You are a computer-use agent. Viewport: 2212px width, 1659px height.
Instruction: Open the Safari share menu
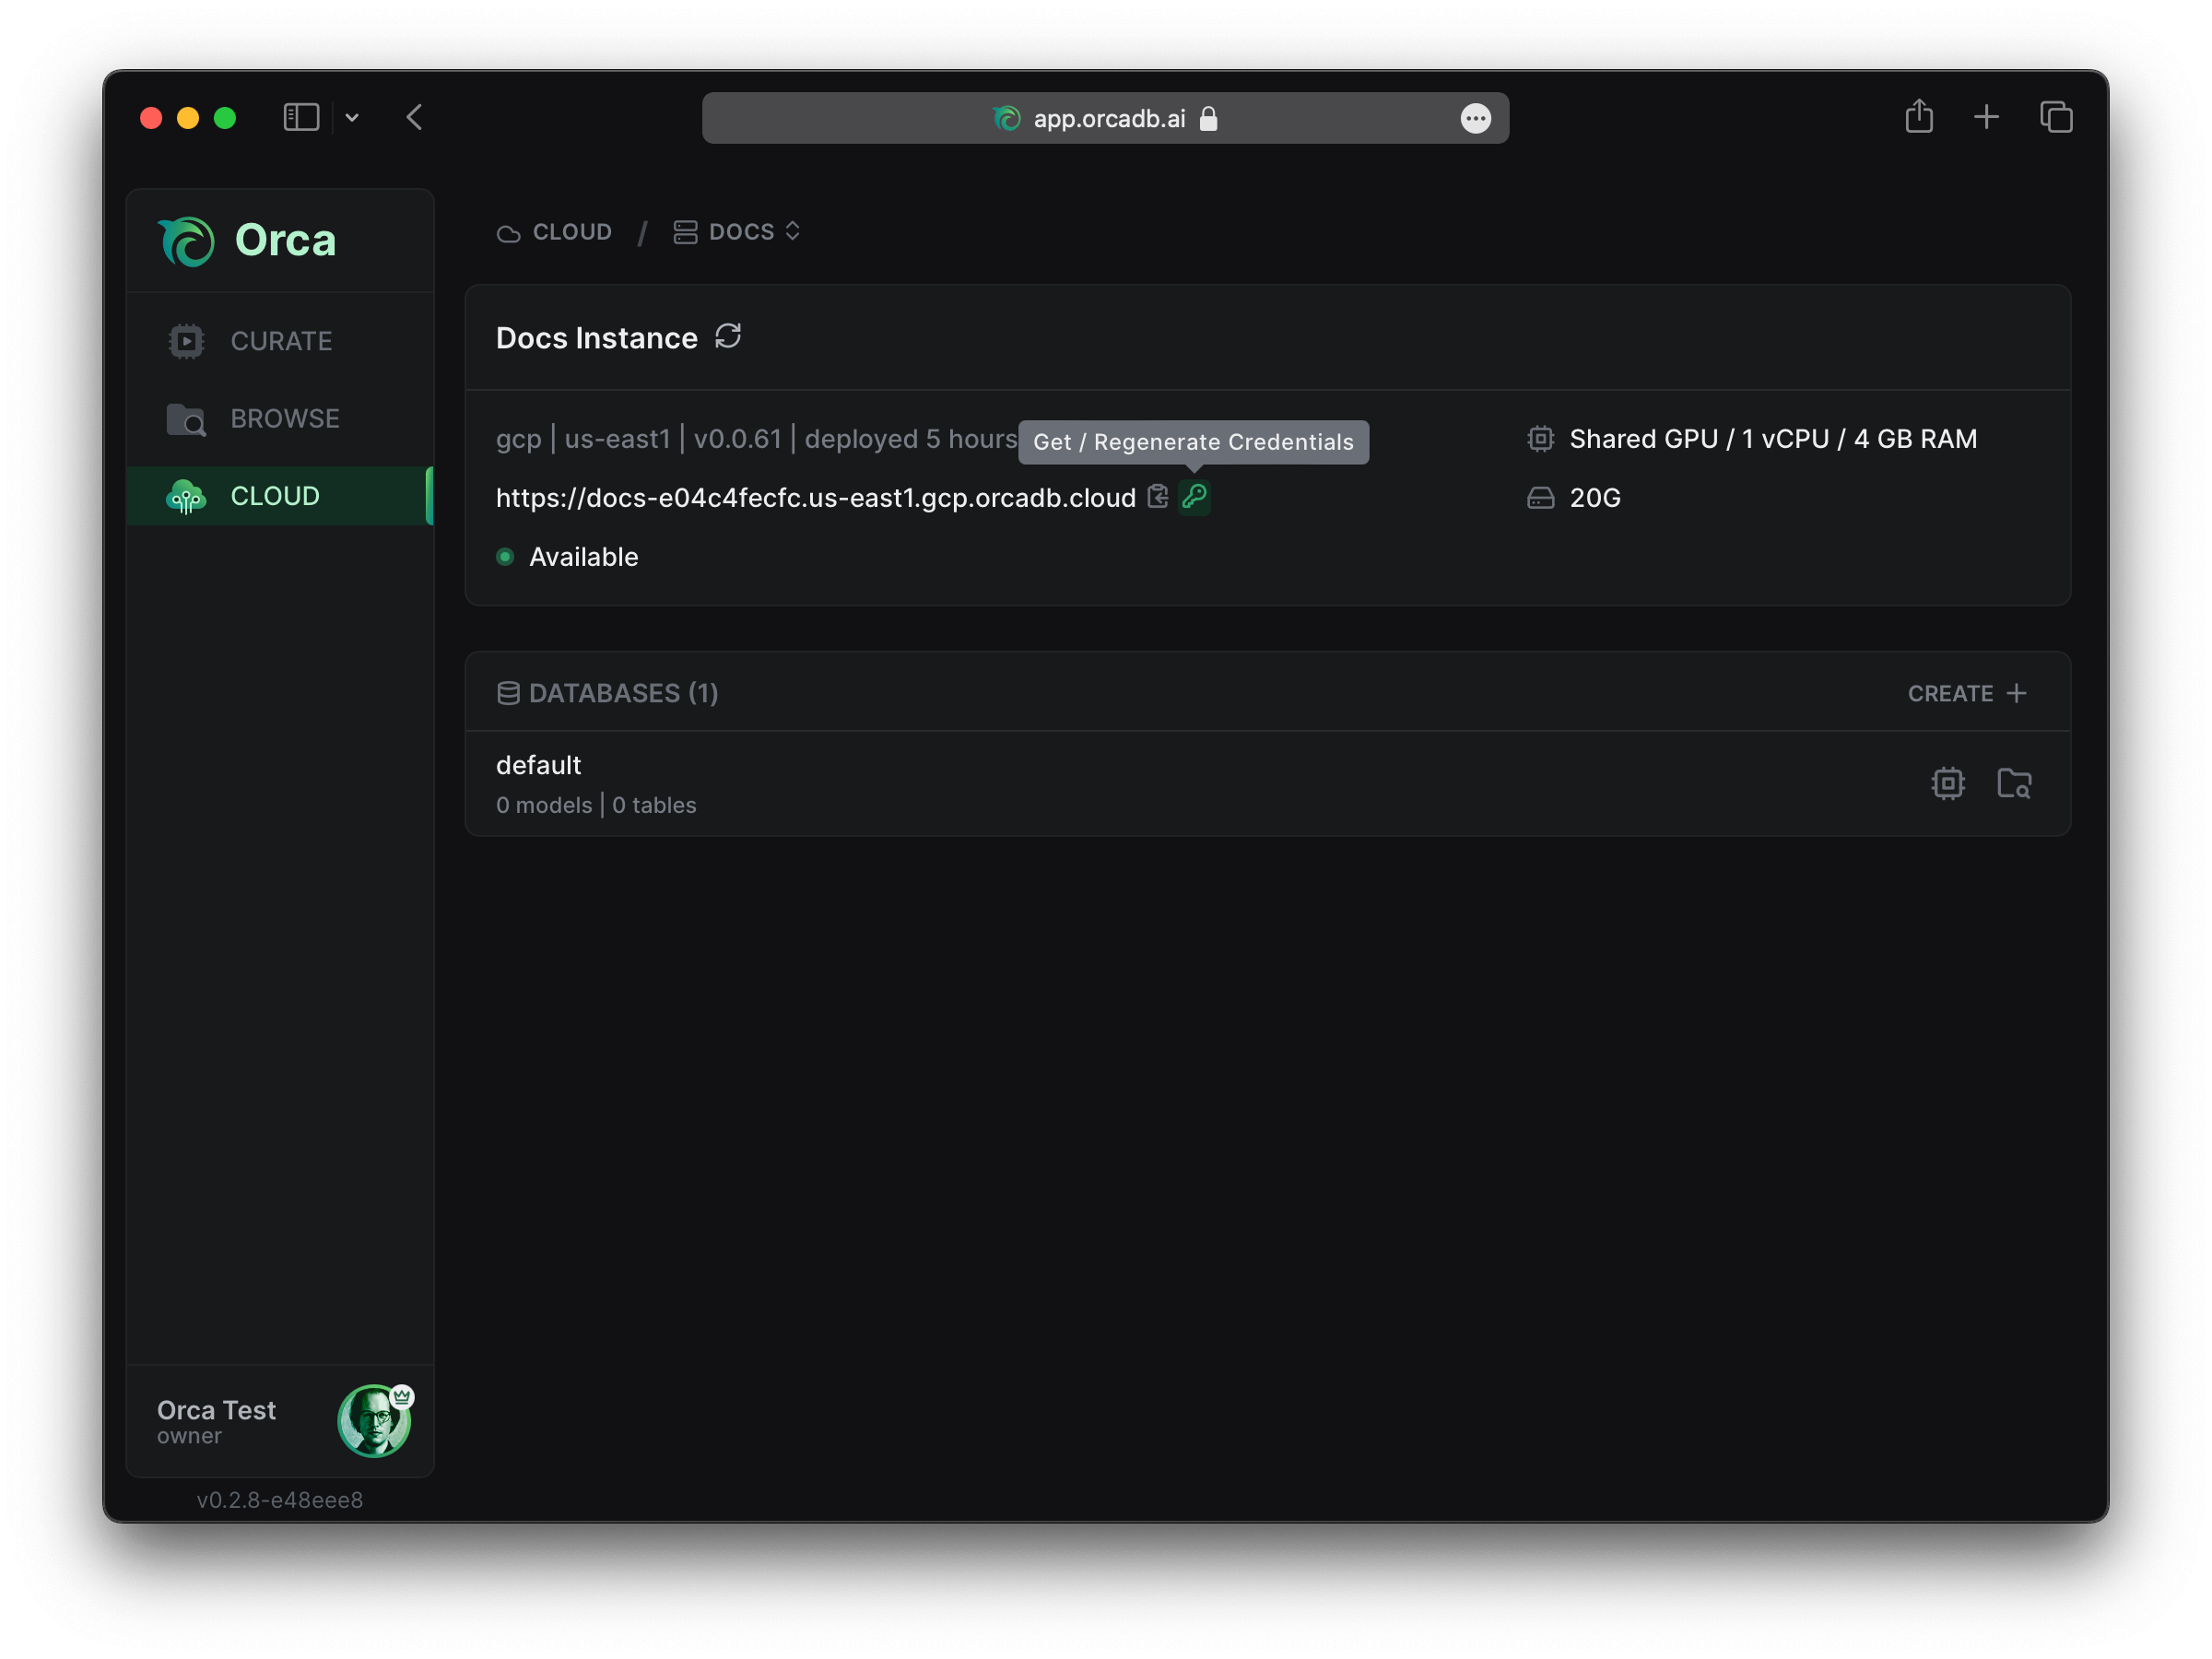coord(1919,116)
